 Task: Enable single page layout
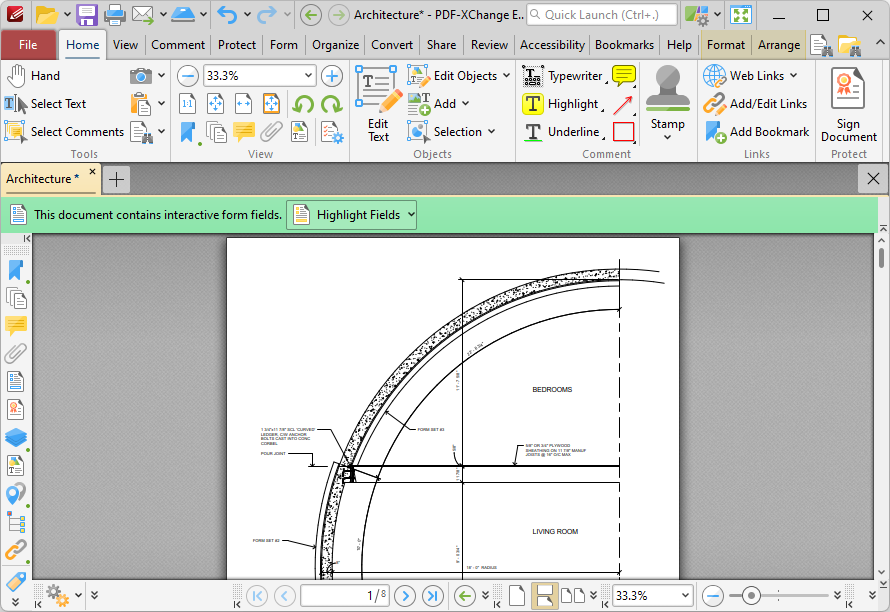pyautogui.click(x=517, y=596)
